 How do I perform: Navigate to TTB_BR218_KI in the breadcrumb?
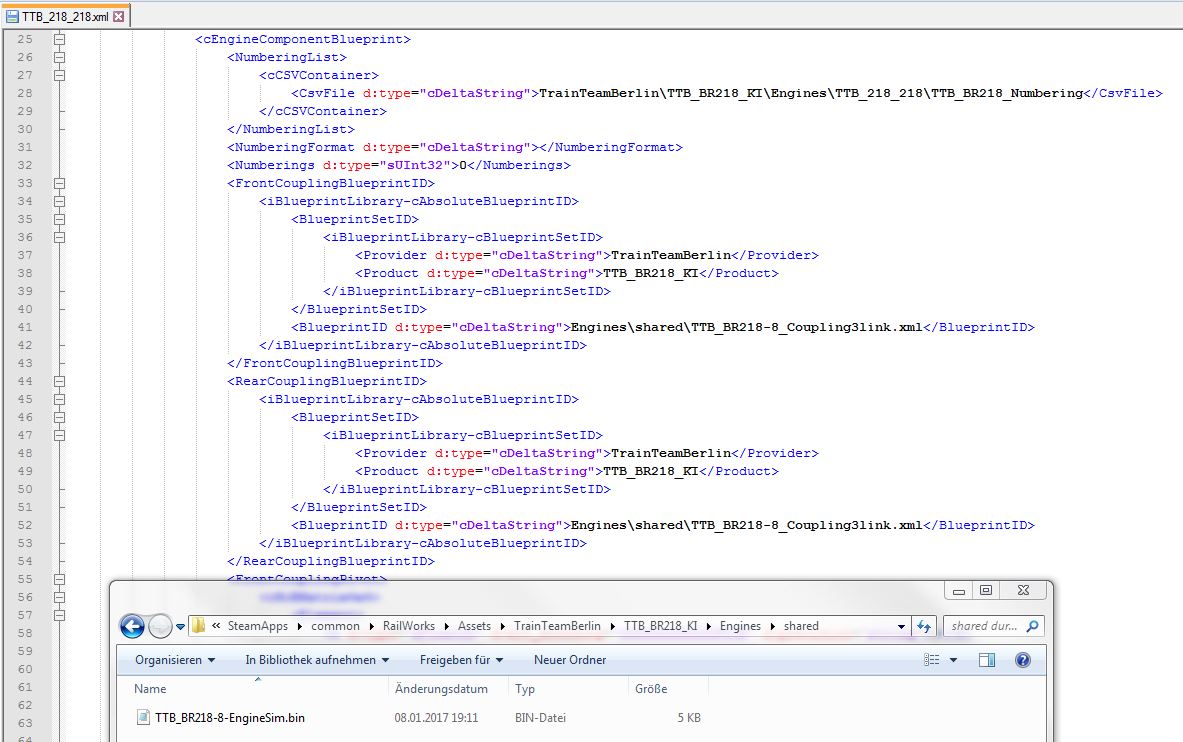click(661, 626)
